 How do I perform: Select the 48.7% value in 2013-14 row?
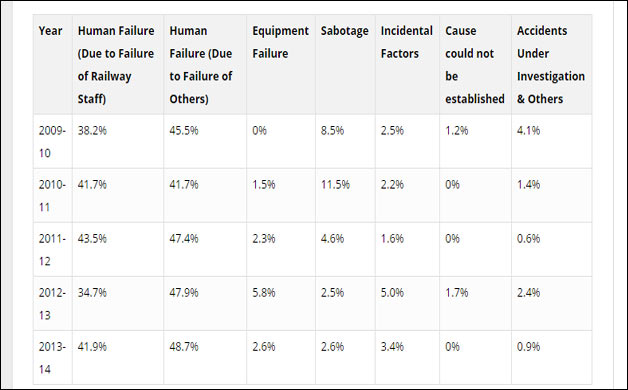pos(184,347)
